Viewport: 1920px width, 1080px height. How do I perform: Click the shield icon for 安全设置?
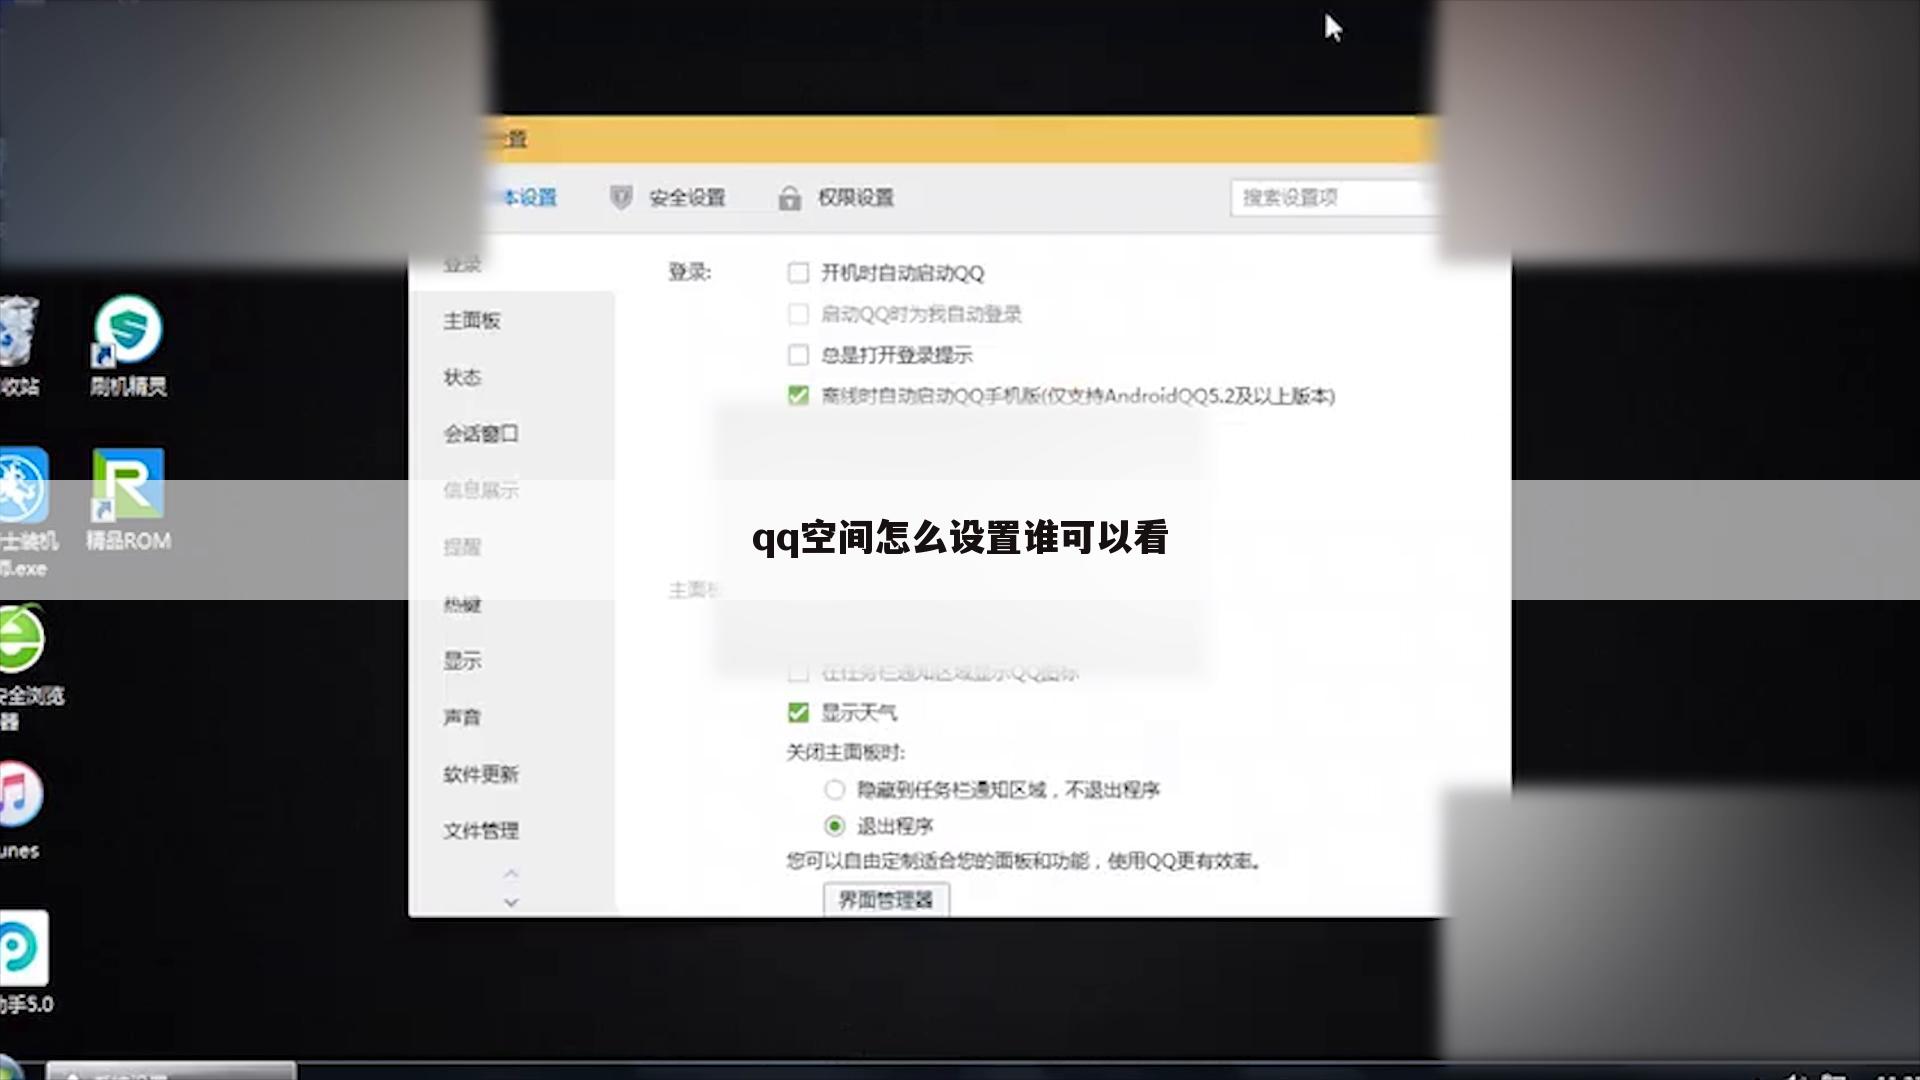tap(621, 197)
